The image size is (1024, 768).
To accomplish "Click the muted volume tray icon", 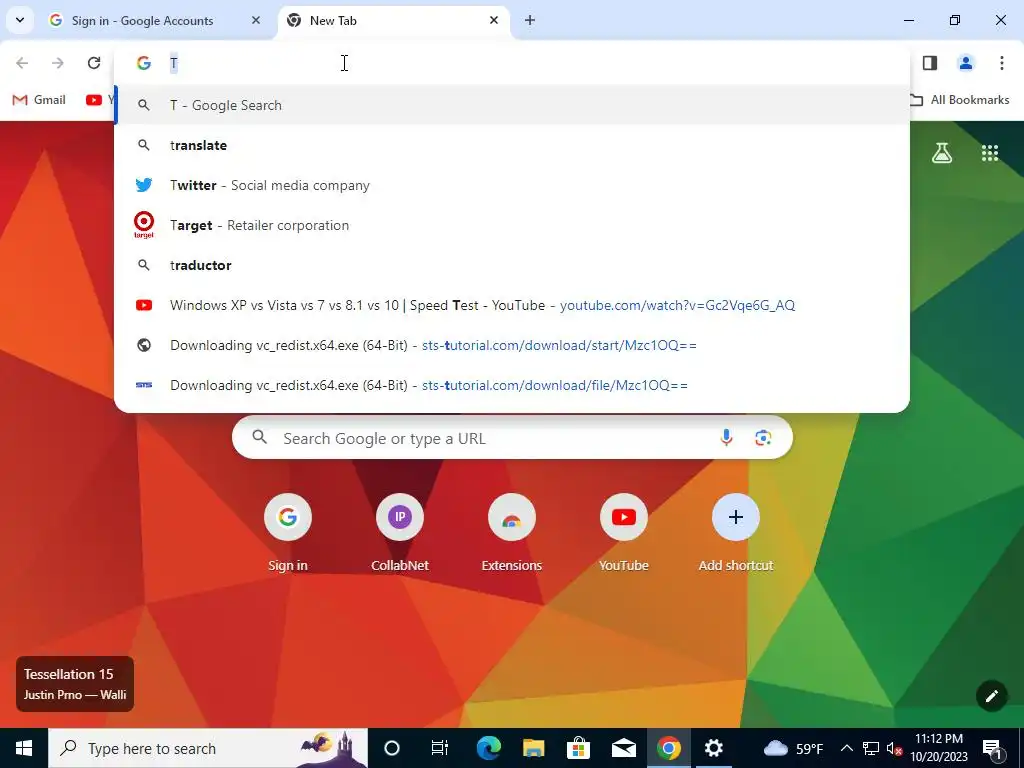I will click(x=894, y=749).
